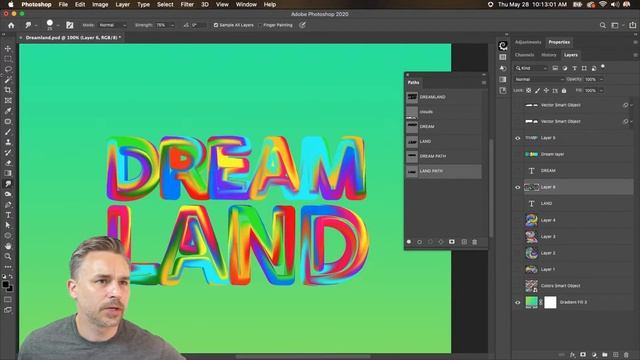Click the pressure-for-size icon in options bar
This screenshot has width=640, height=360.
click(x=302, y=25)
